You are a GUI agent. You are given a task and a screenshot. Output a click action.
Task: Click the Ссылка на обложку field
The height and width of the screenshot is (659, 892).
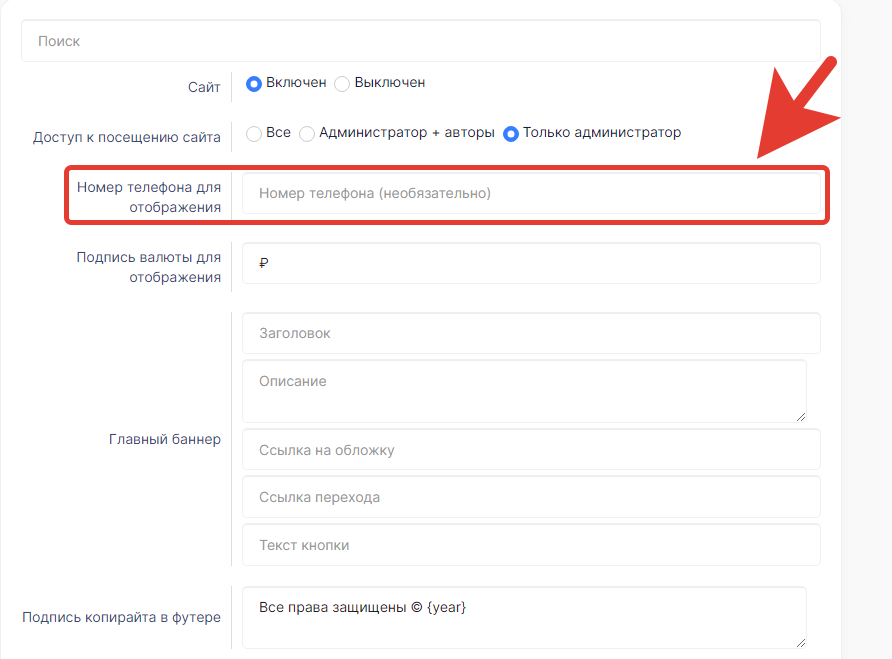tap(531, 450)
